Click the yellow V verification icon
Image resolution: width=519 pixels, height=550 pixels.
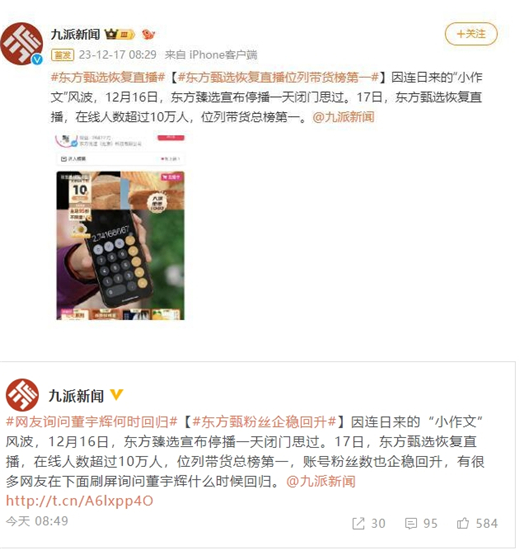click(116, 395)
